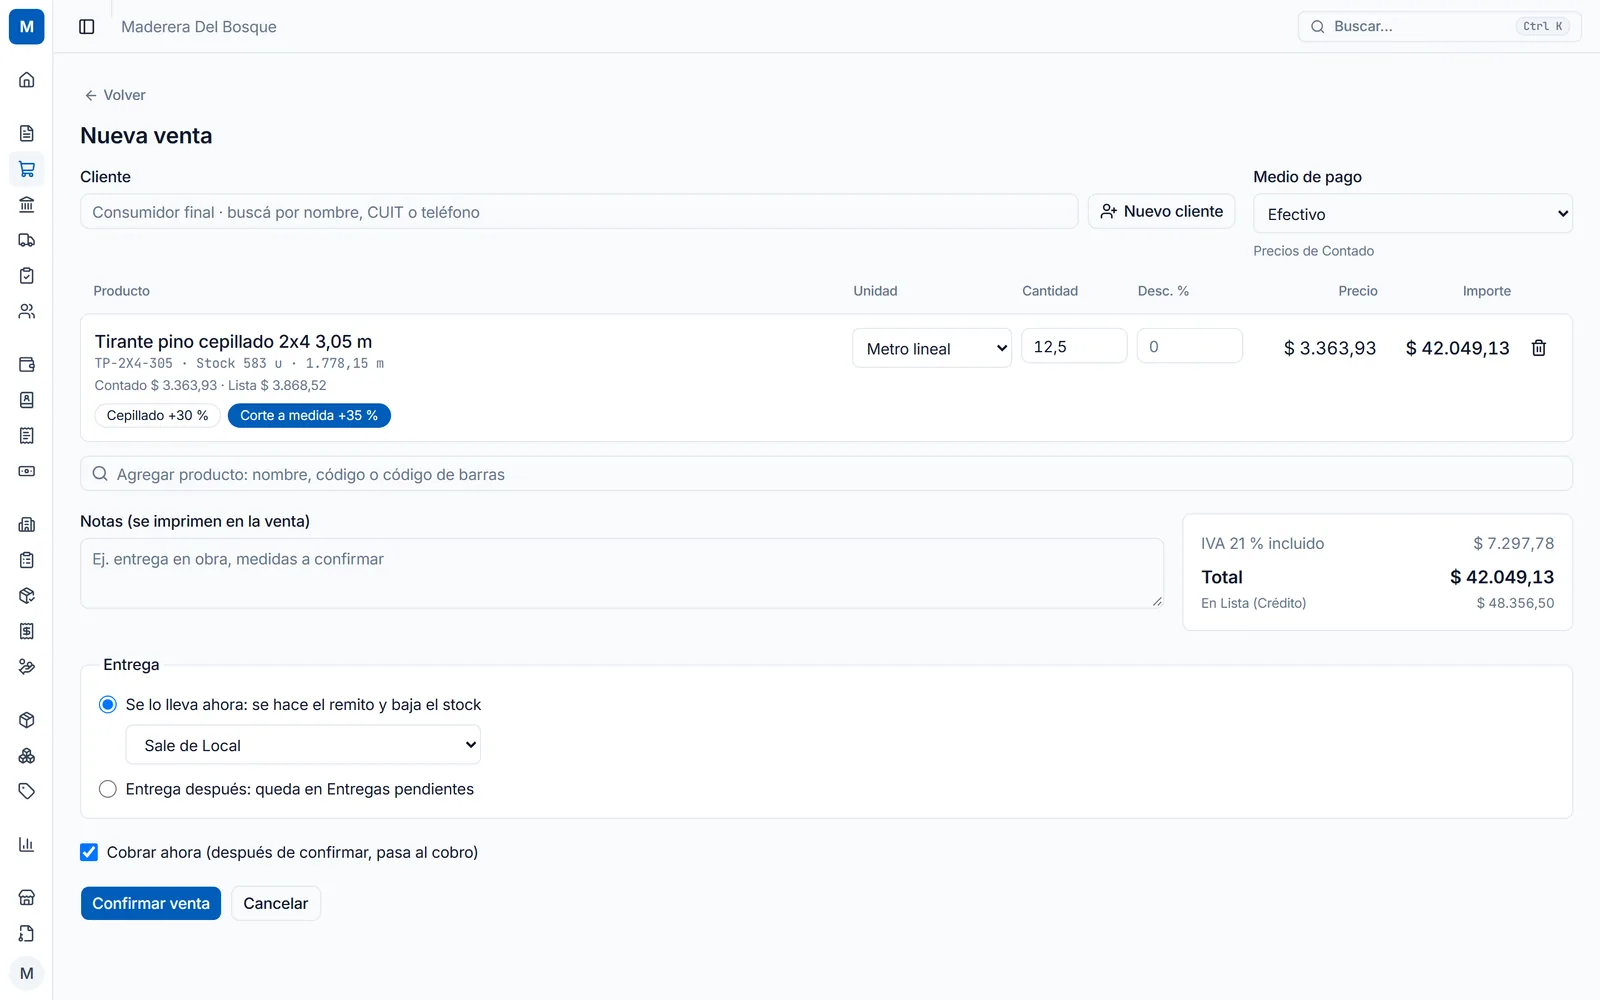Viewport: 1600px width, 1000px height.
Task: Open the bar chart reports icon
Action: point(27,844)
